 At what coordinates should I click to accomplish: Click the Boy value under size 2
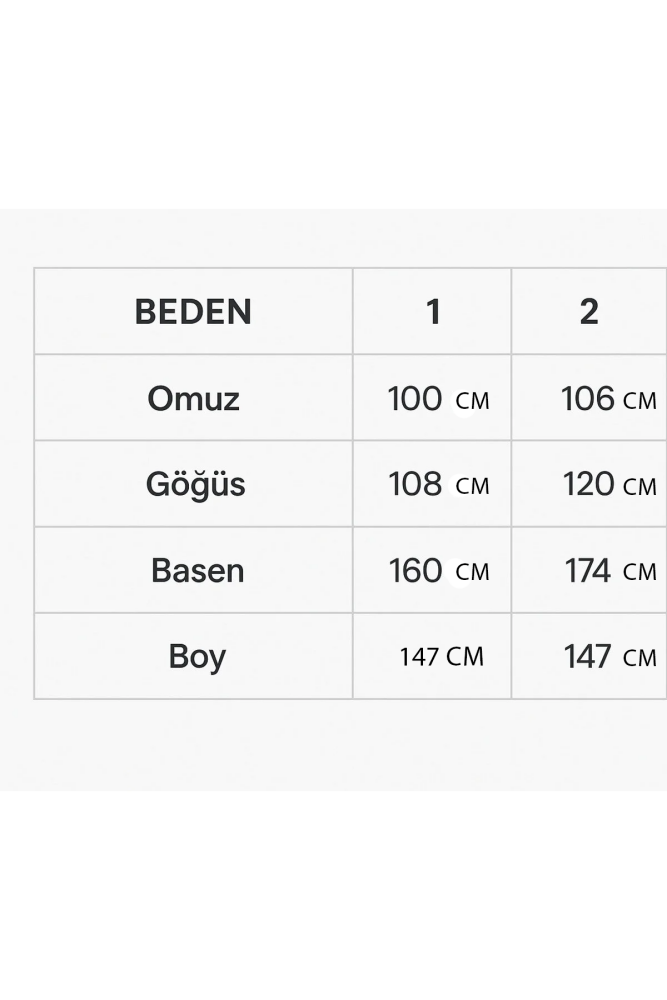tap(609, 657)
